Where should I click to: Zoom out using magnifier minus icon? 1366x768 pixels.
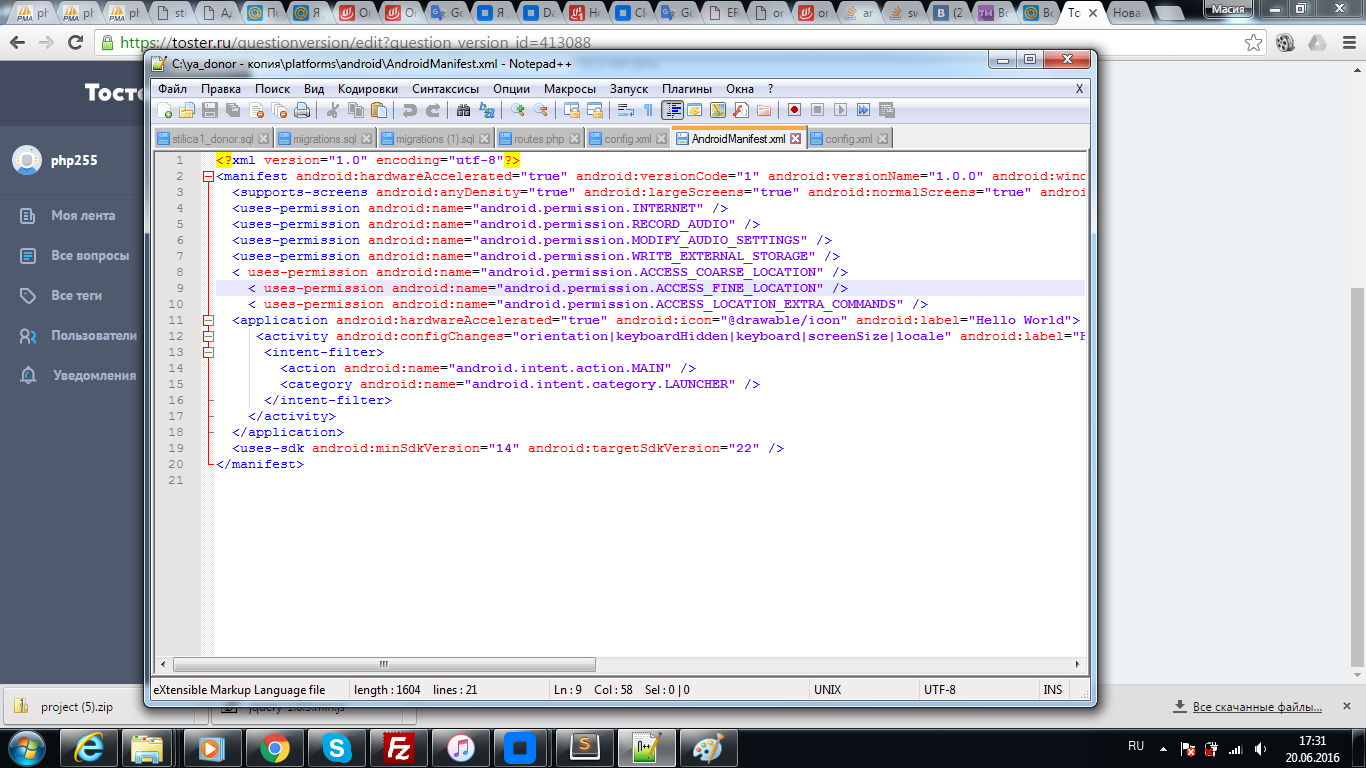541,110
